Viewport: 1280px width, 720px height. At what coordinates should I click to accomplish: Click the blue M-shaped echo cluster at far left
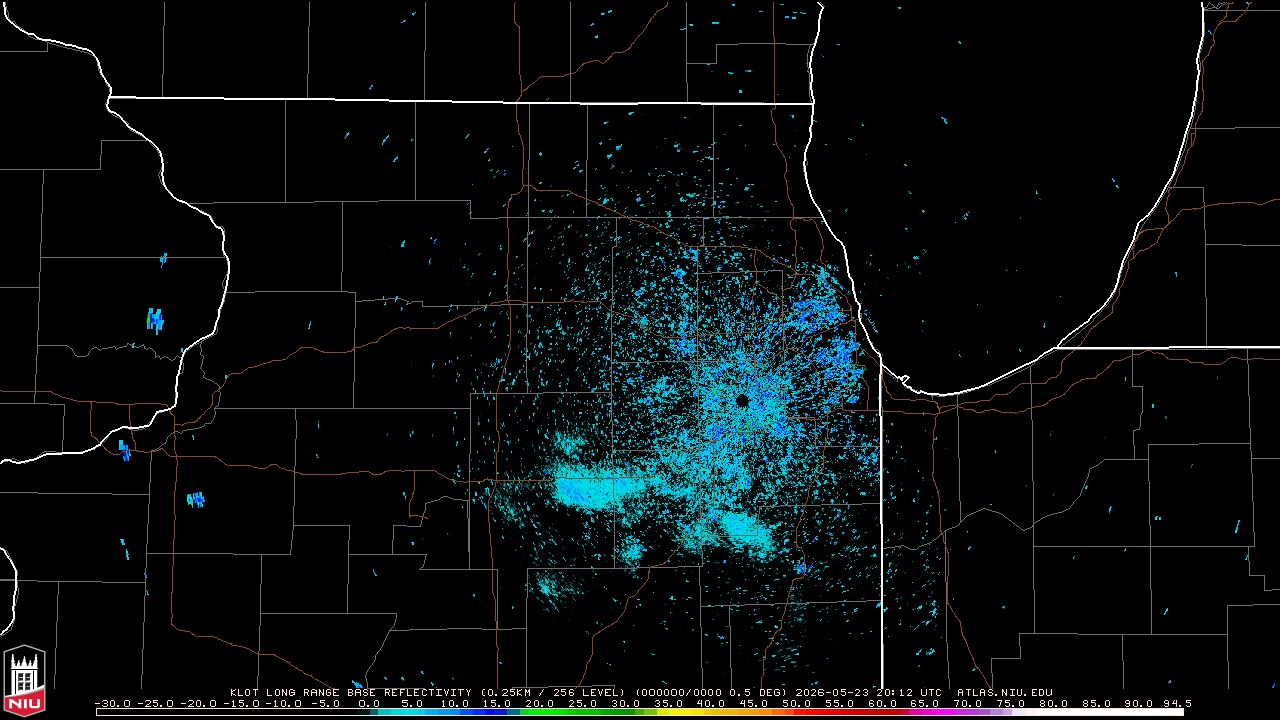point(155,321)
